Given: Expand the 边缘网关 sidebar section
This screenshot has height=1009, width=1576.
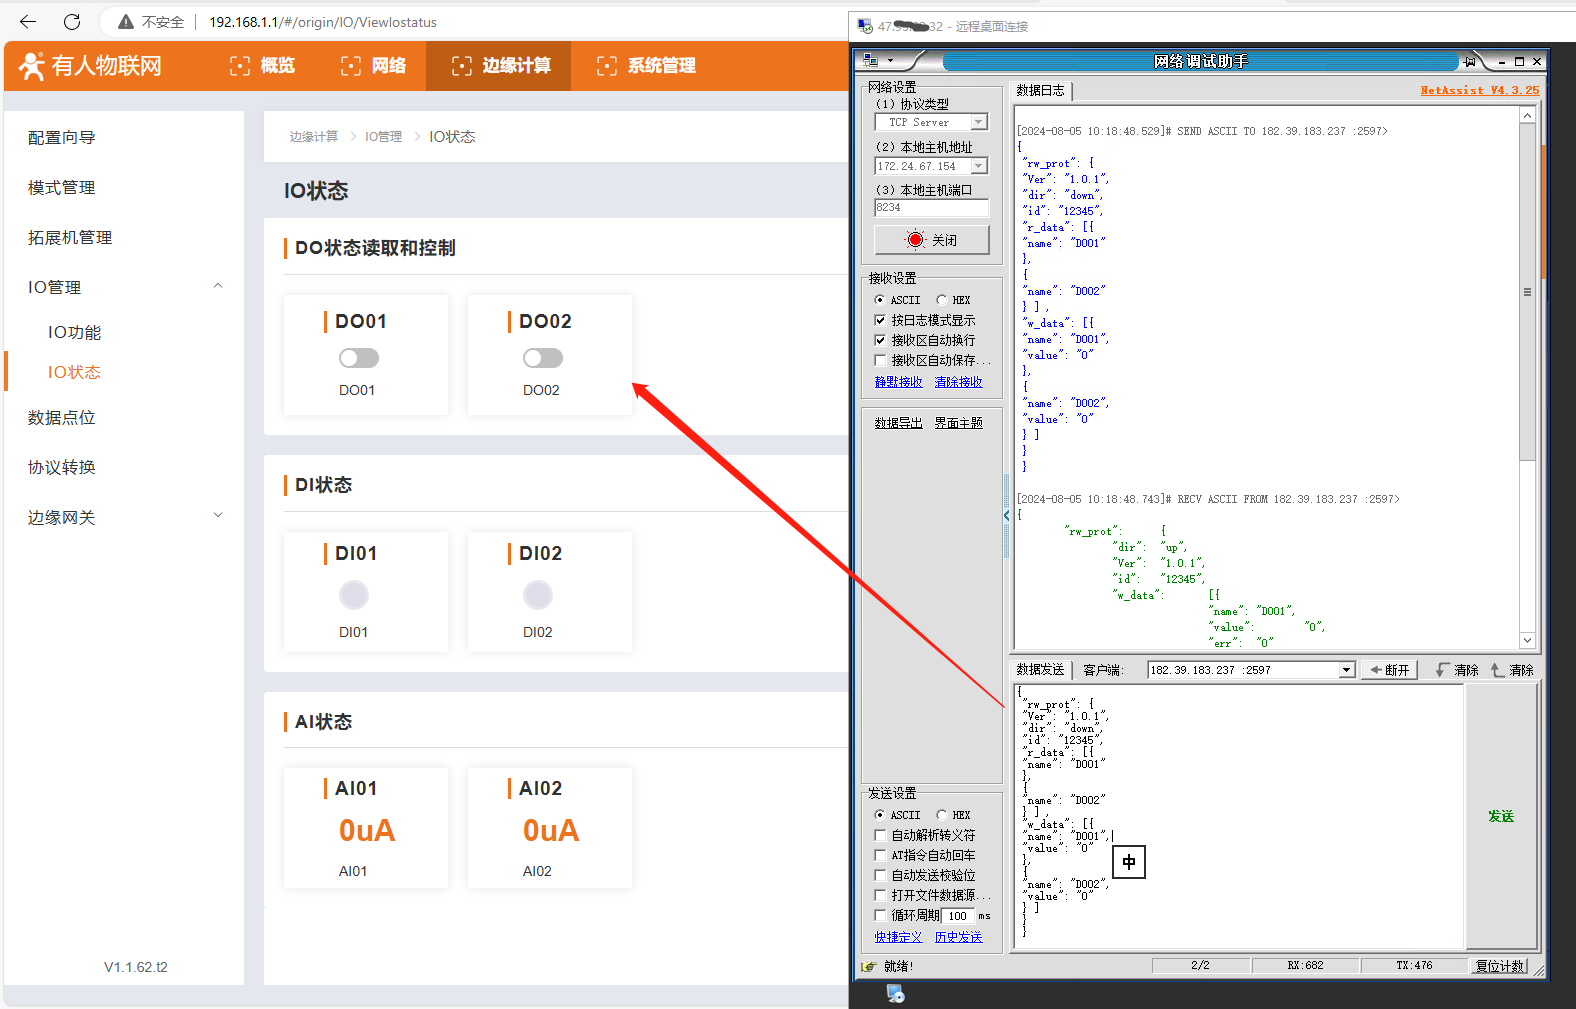Looking at the screenshot, I should pyautogui.click(x=218, y=517).
